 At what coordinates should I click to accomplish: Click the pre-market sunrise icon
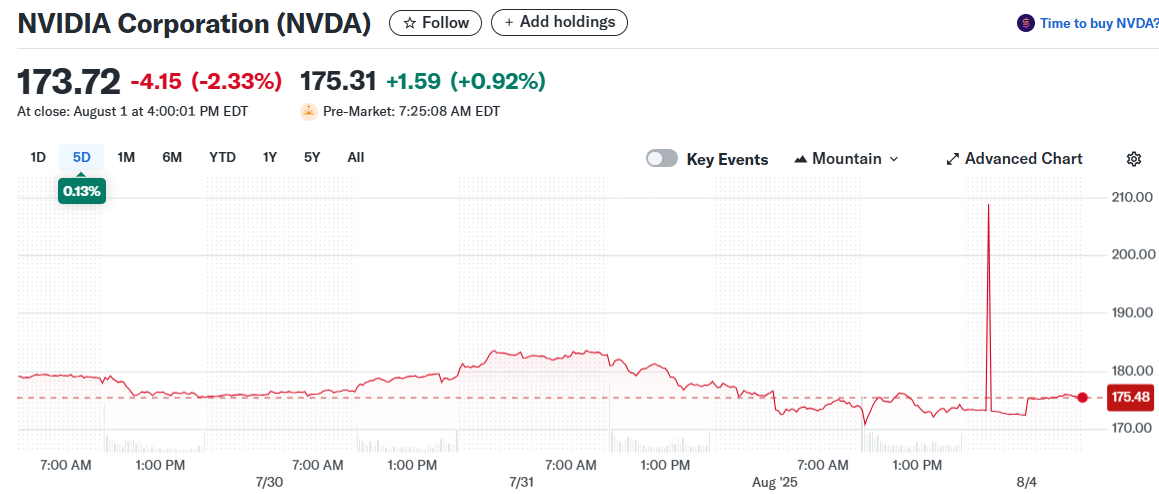308,112
